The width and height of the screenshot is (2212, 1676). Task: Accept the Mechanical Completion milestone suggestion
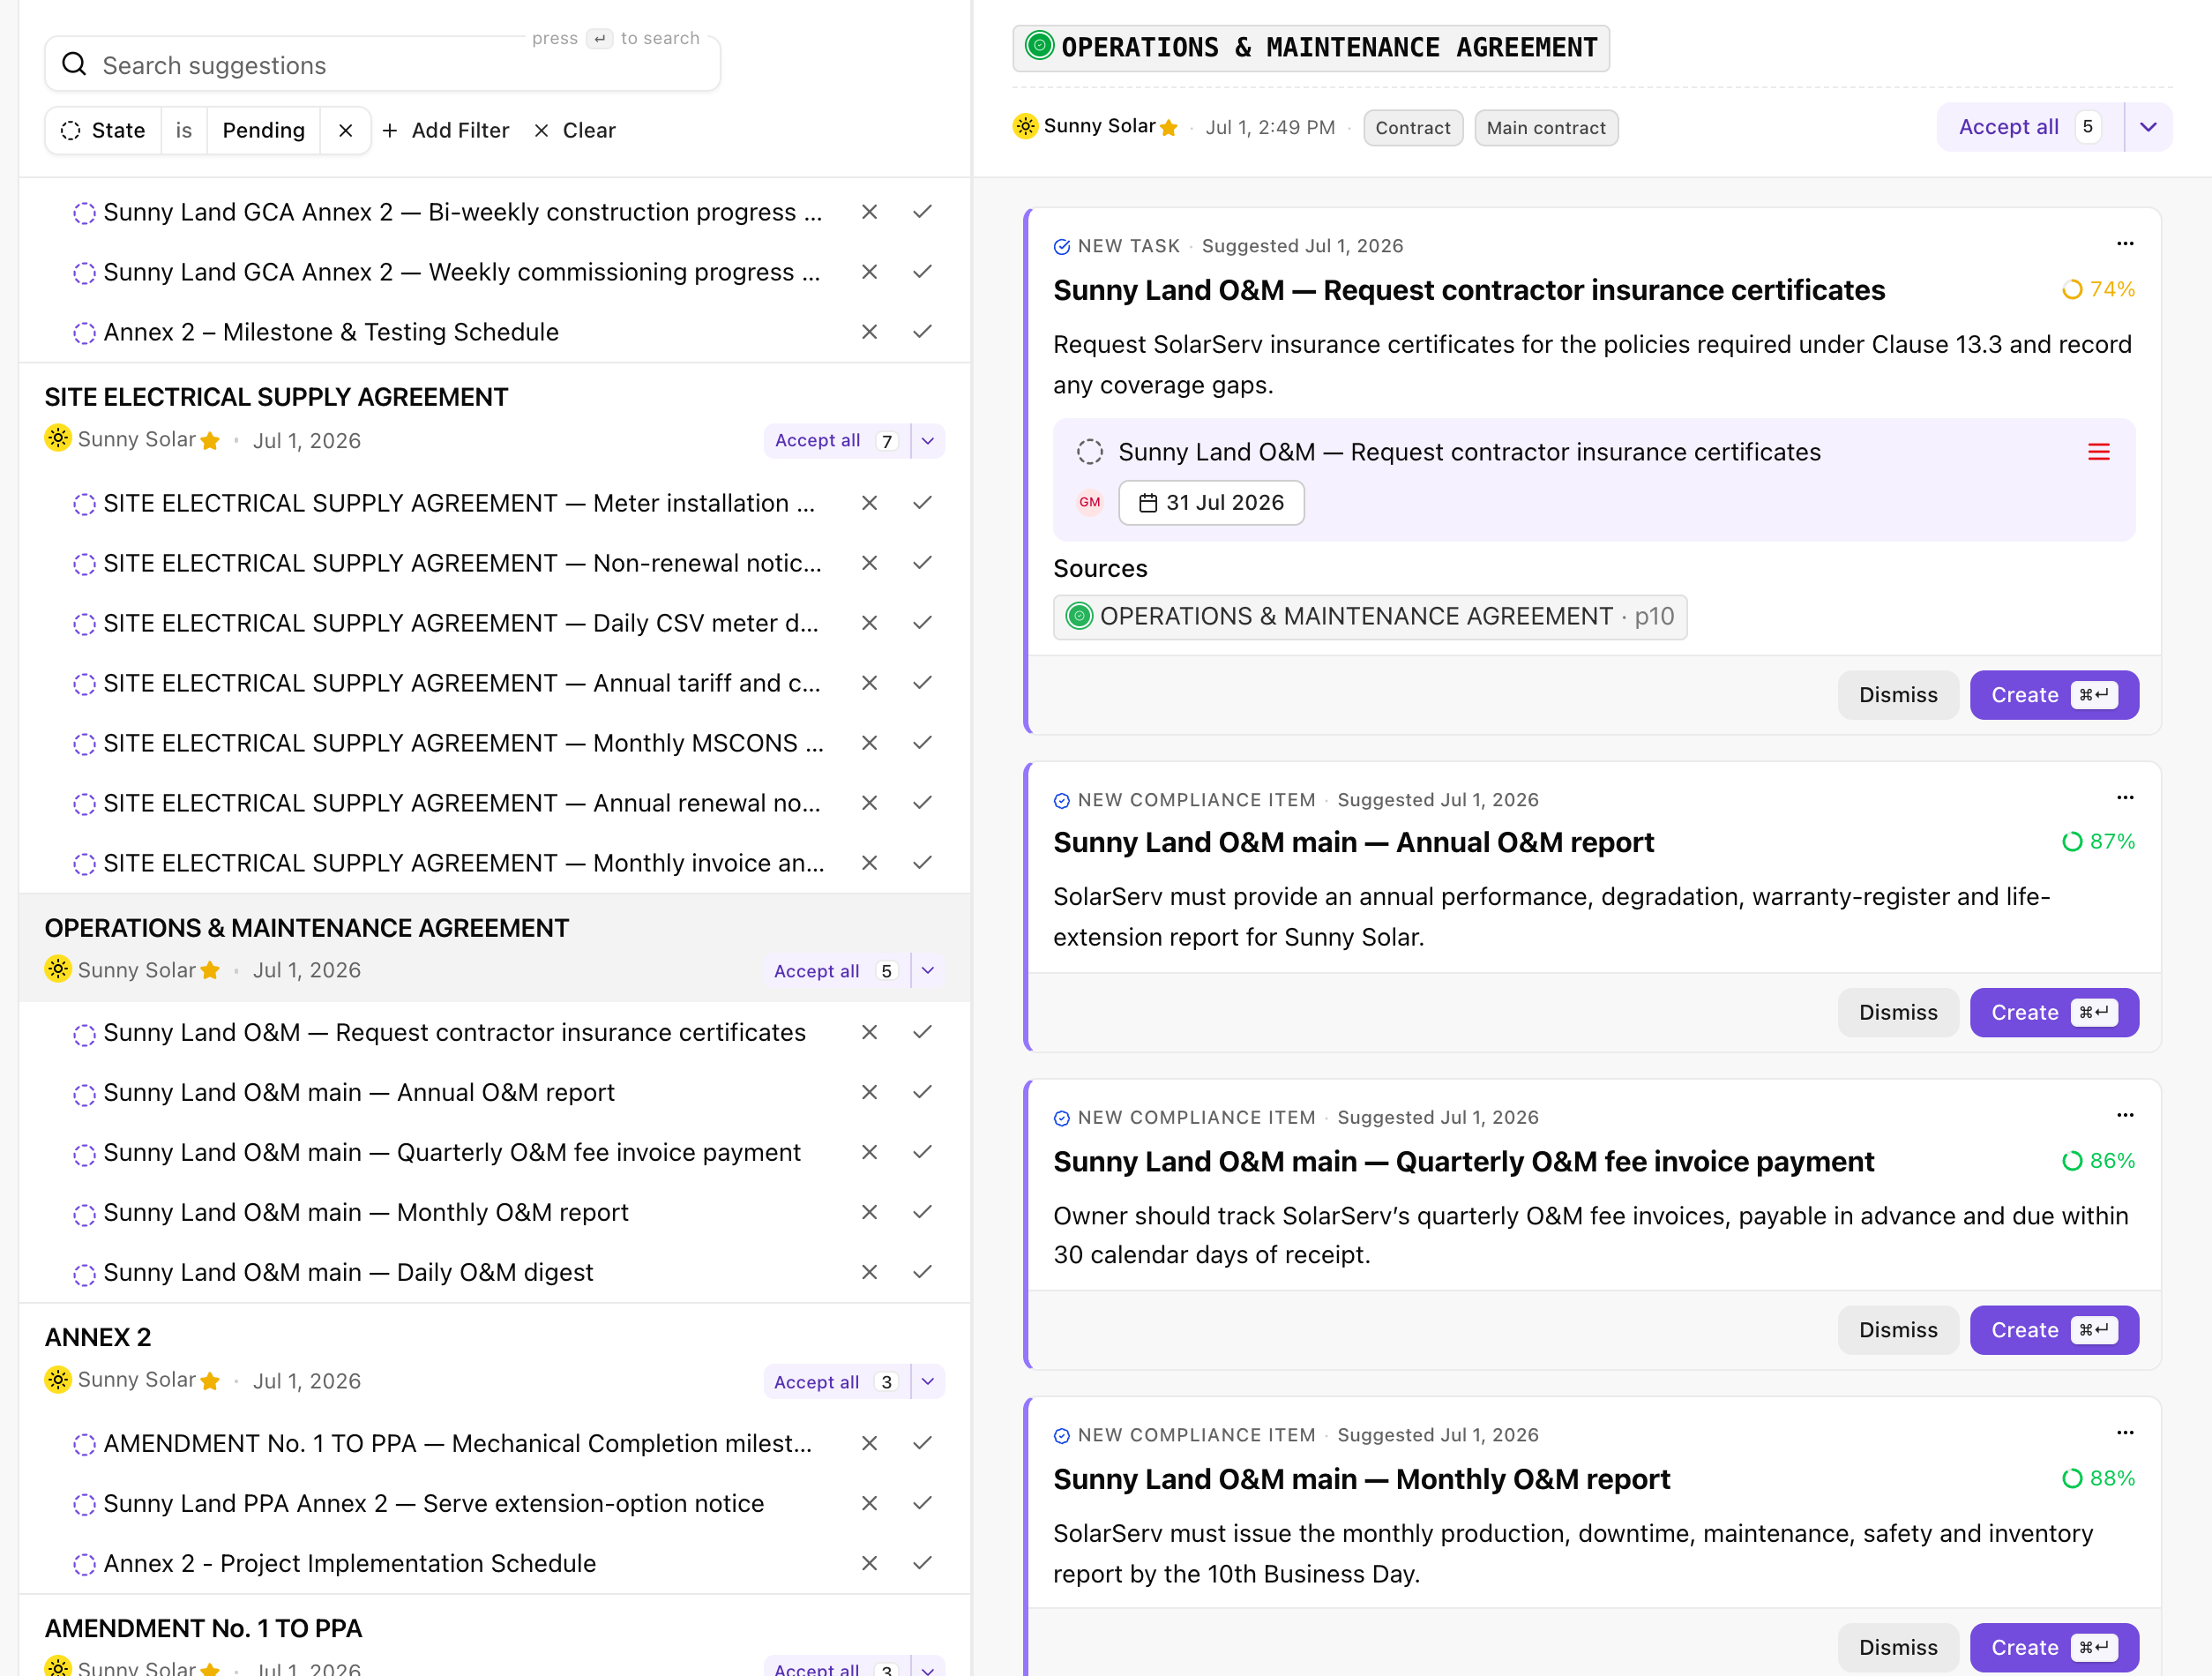[x=922, y=1443]
